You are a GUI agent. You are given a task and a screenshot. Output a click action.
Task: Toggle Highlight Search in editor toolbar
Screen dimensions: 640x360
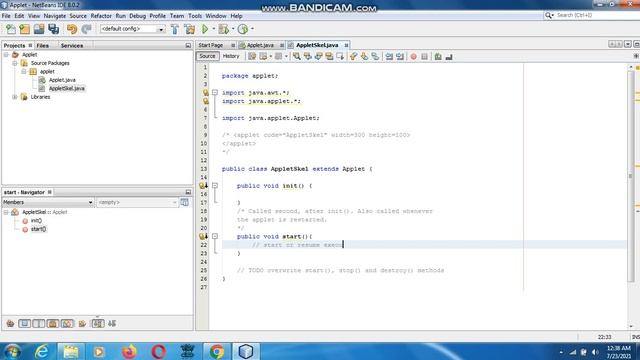click(x=329, y=56)
